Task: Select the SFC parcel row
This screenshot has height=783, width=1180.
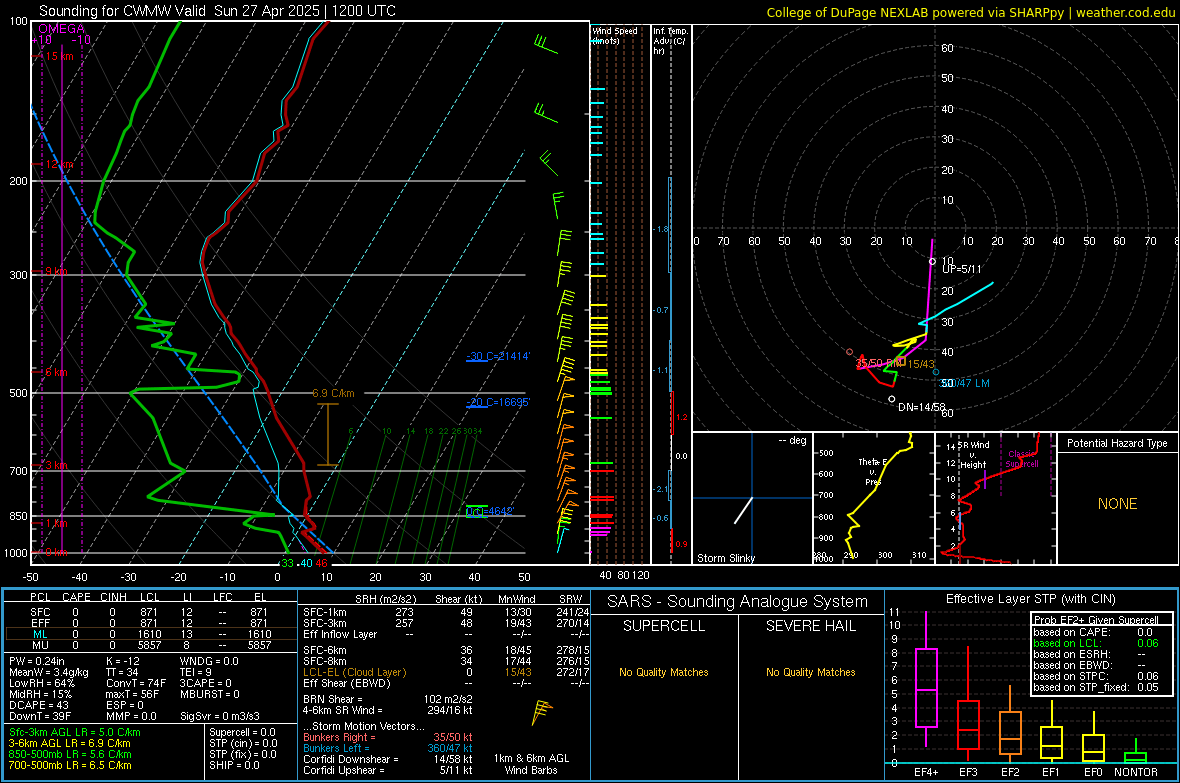Action: tap(150, 612)
